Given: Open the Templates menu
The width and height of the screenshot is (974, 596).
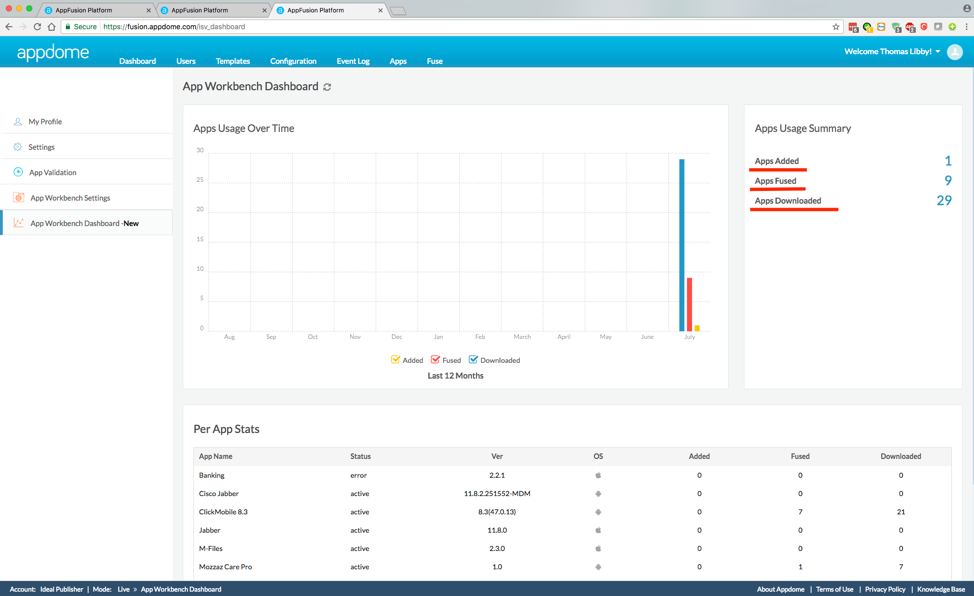Looking at the screenshot, I should (x=233, y=61).
